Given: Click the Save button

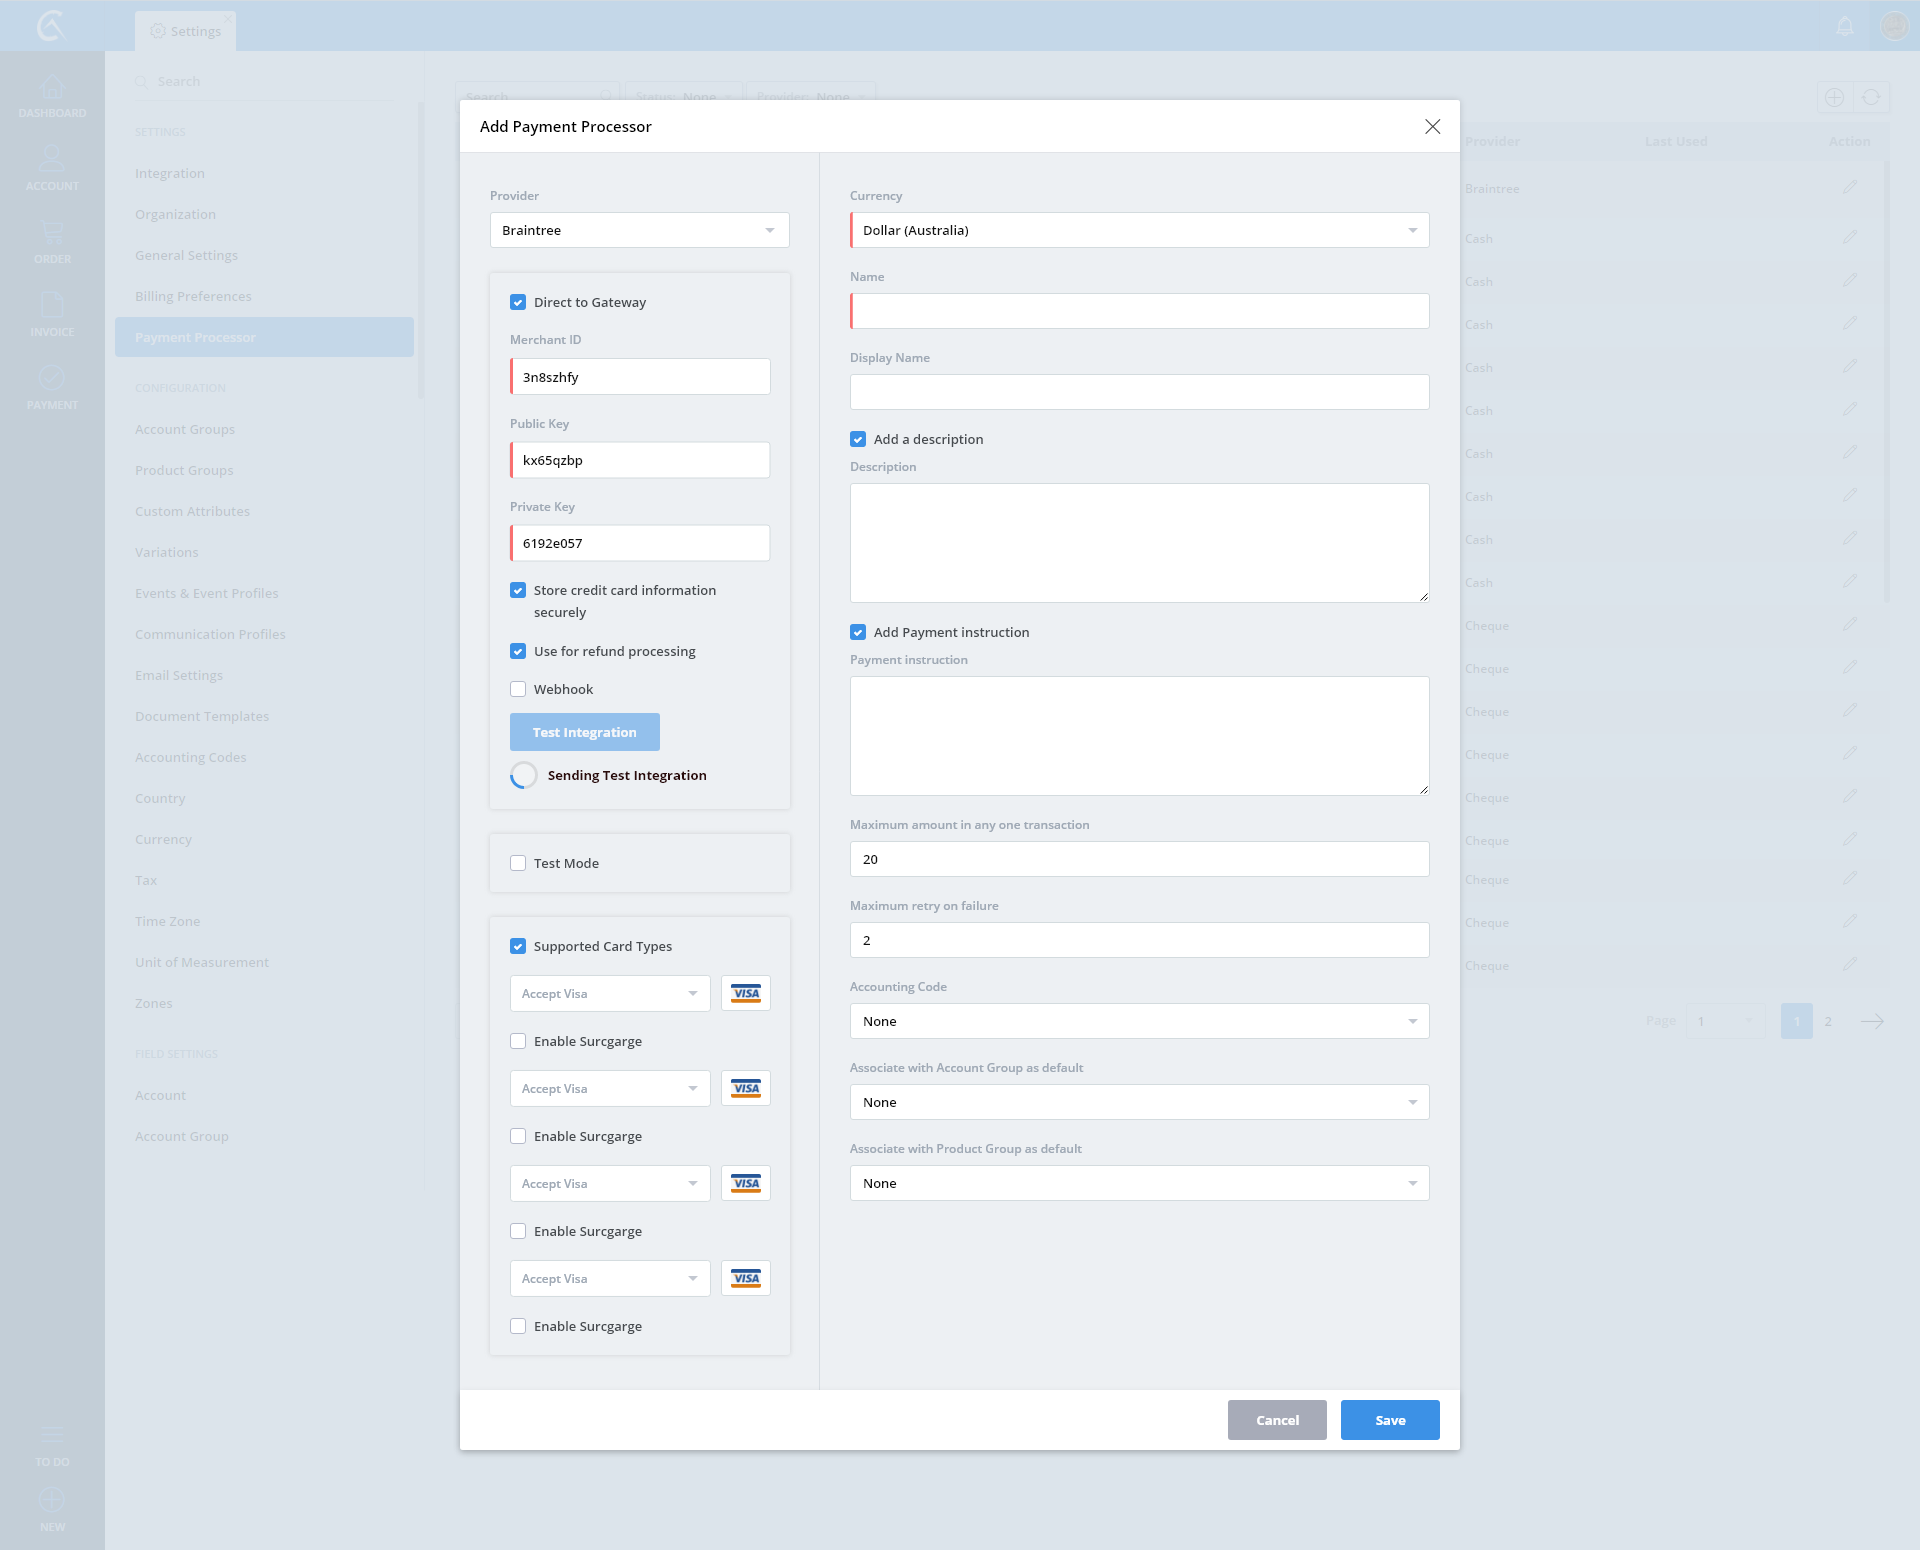Looking at the screenshot, I should (x=1389, y=1420).
